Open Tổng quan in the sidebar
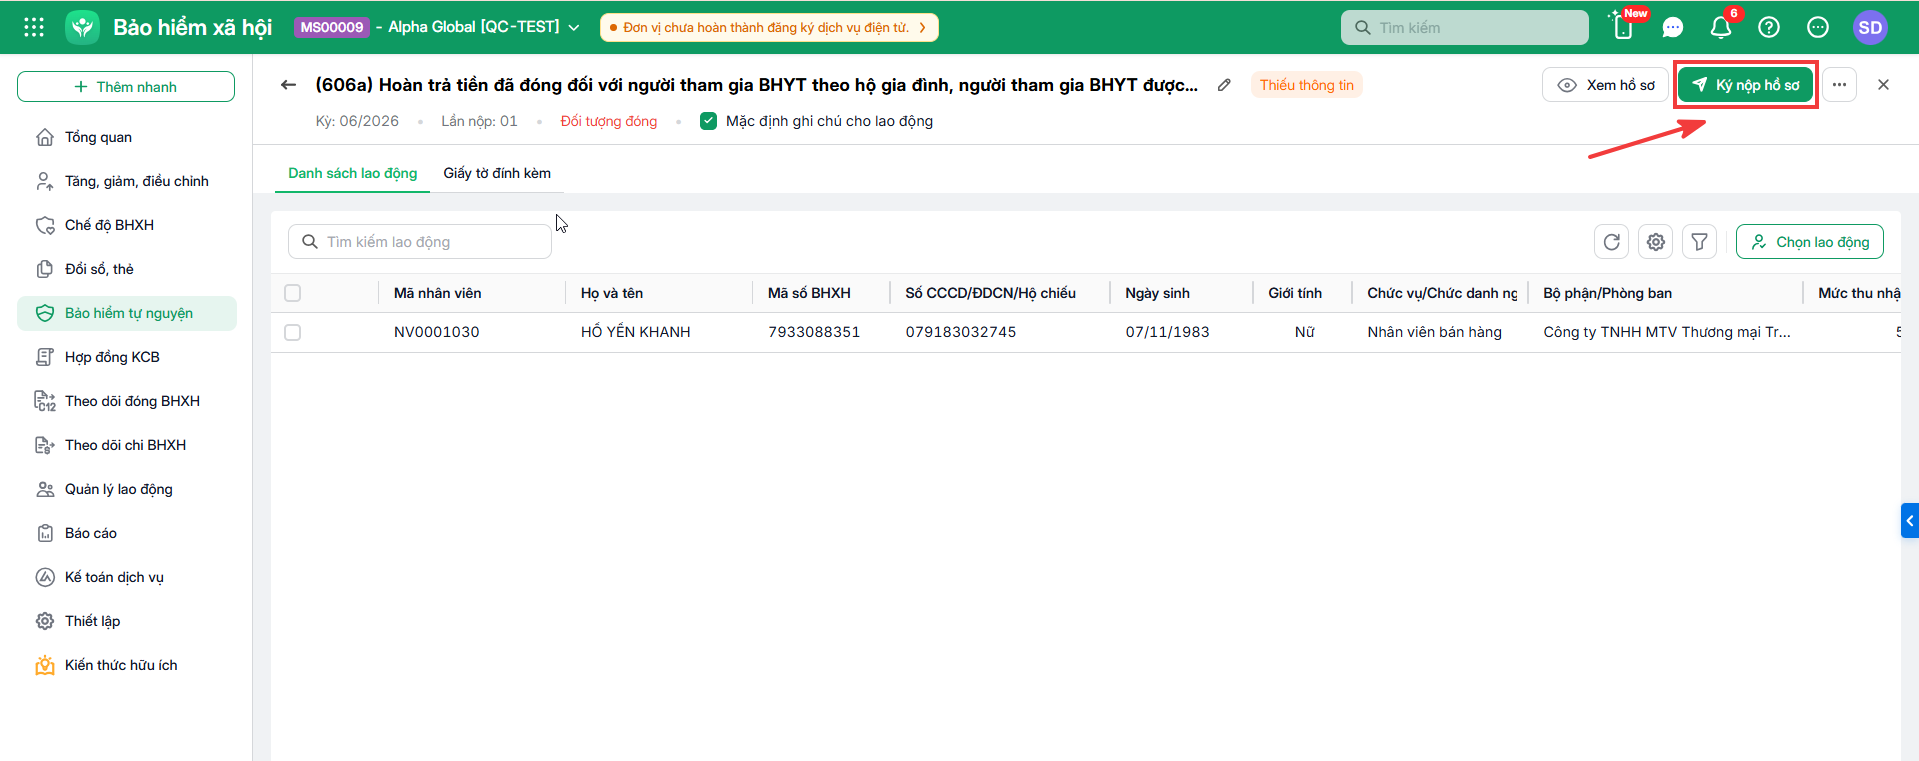The width and height of the screenshot is (1919, 761). (x=127, y=137)
